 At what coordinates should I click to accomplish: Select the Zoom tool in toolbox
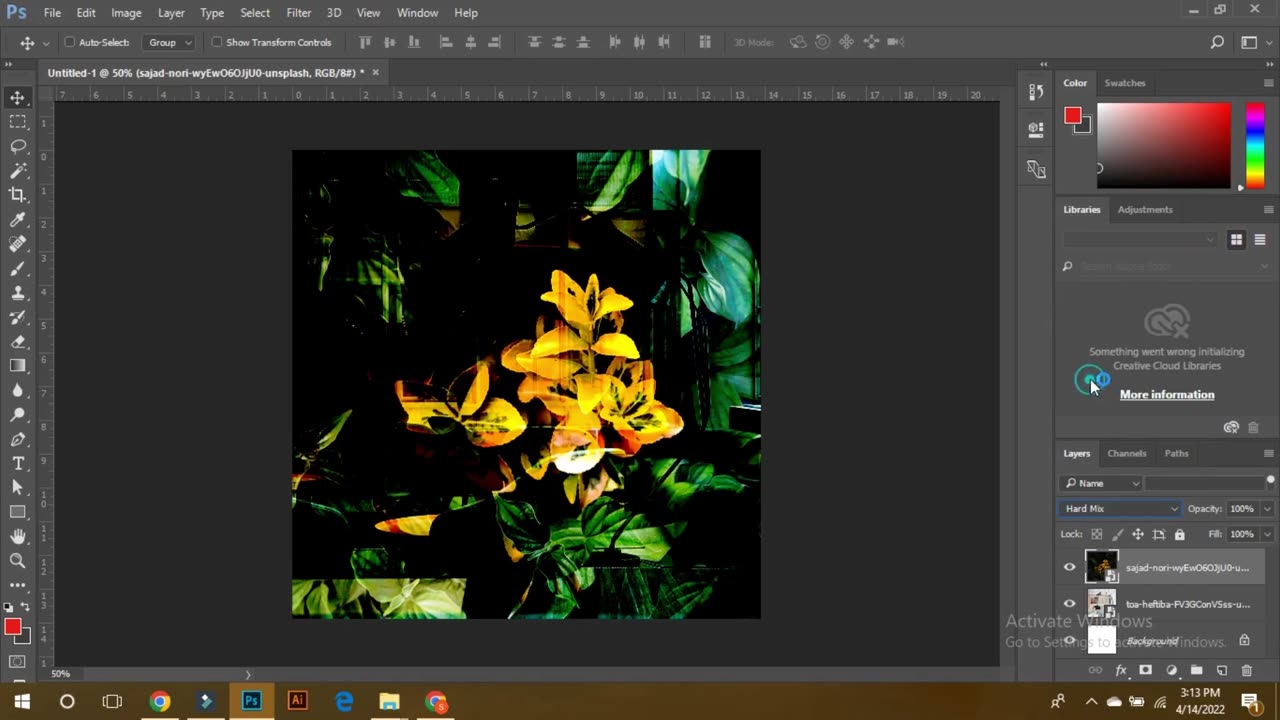click(x=18, y=561)
